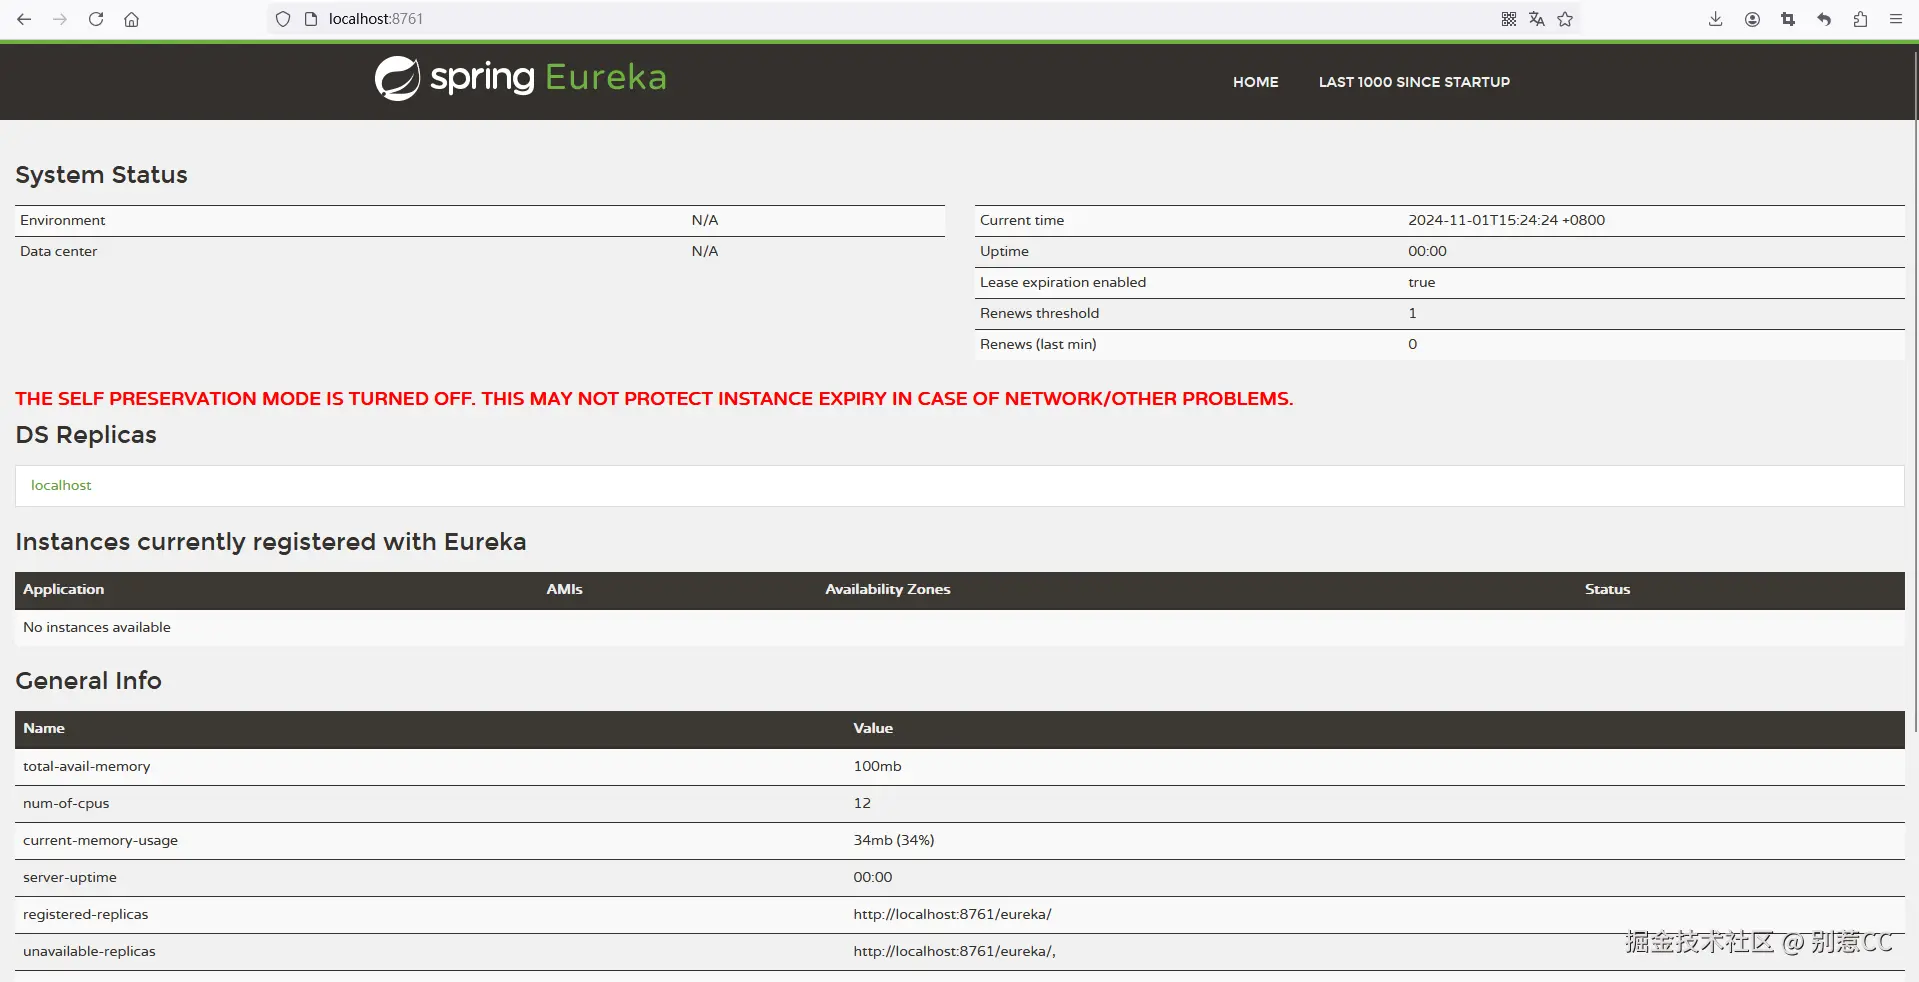Image resolution: width=1919 pixels, height=982 pixels.
Task: Click the Uptime label in System Status
Action: coord(1004,251)
